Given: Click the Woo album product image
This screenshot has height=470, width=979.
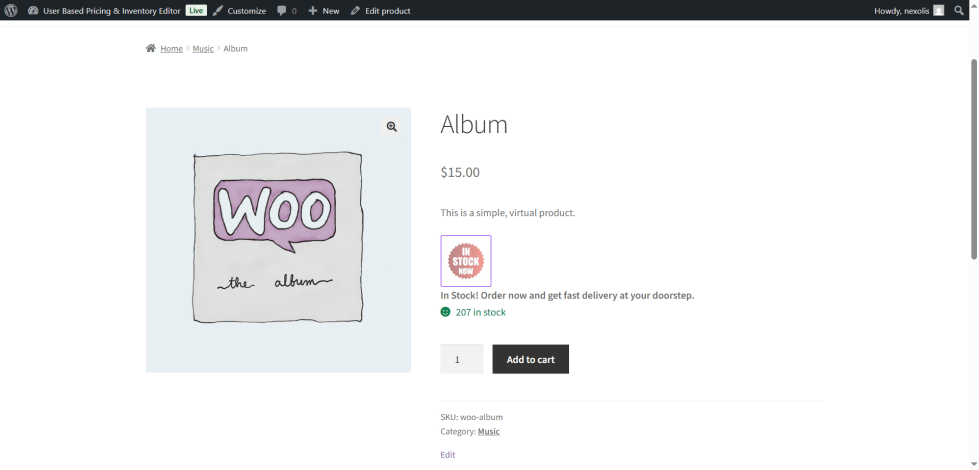Looking at the screenshot, I should click(x=278, y=240).
